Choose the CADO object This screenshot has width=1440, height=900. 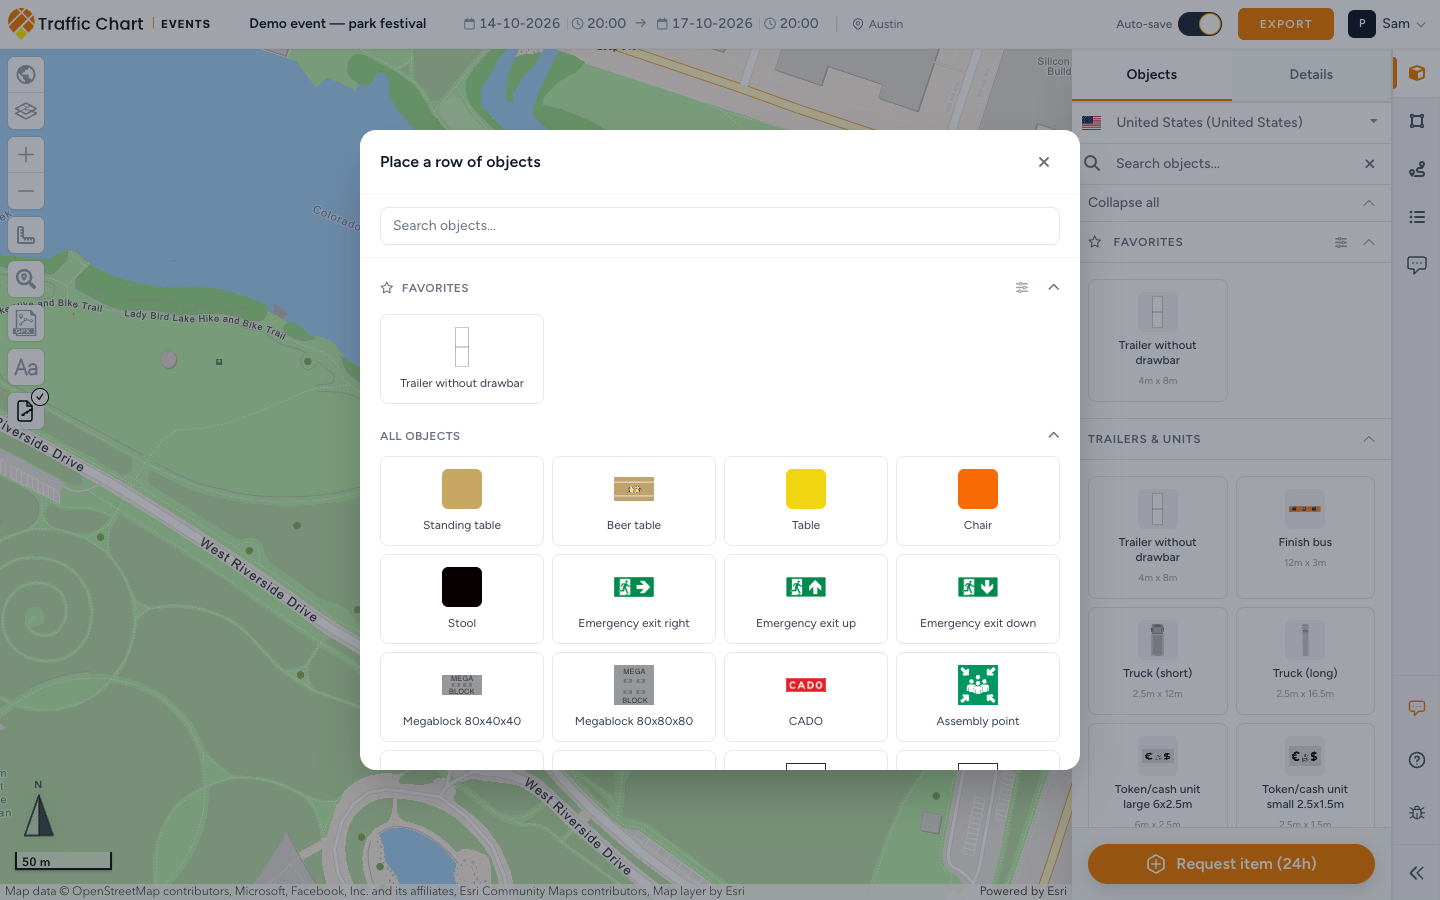[x=806, y=697]
